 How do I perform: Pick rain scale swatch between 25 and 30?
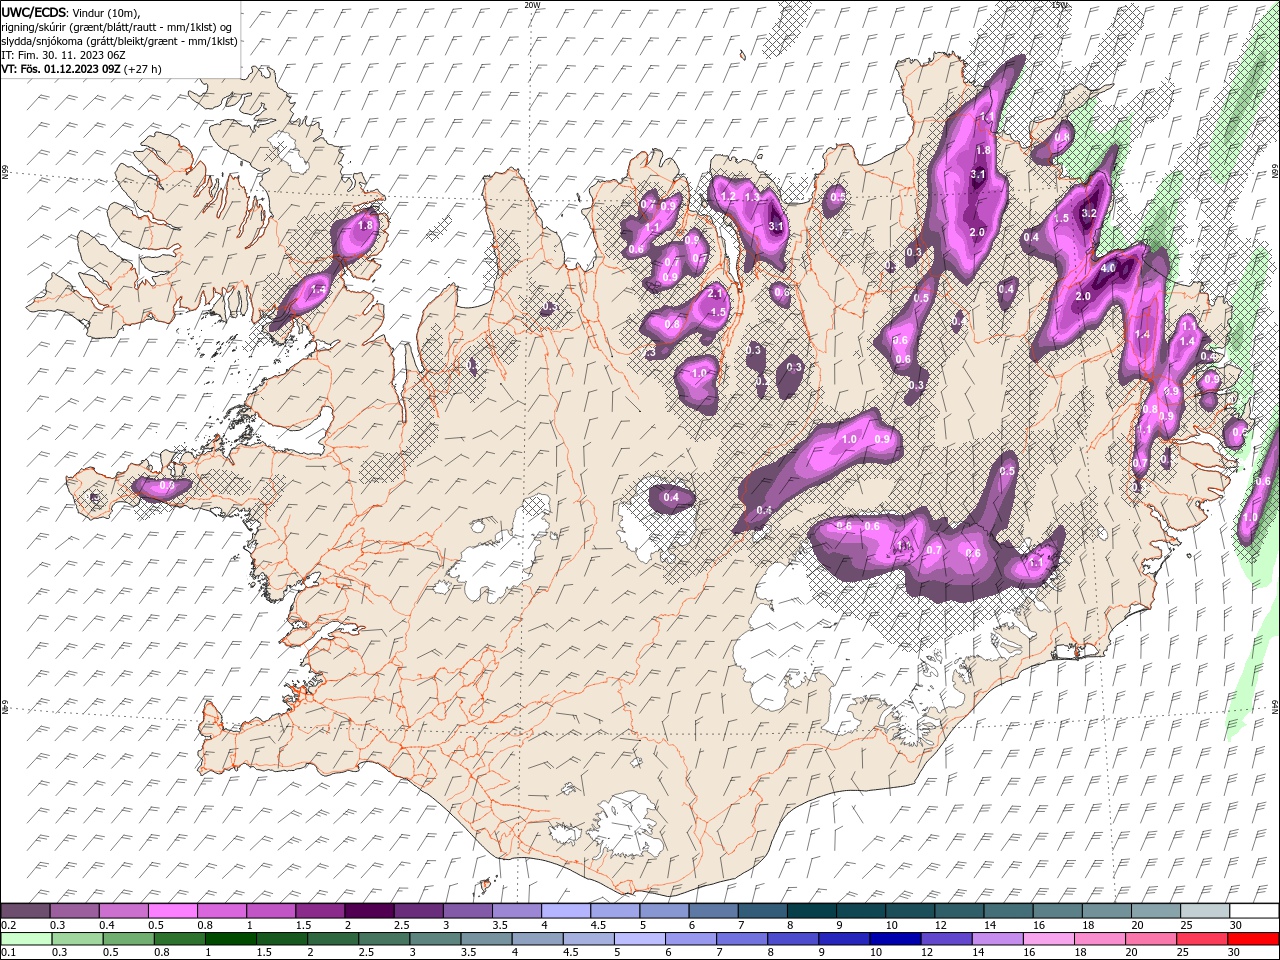1201,938
